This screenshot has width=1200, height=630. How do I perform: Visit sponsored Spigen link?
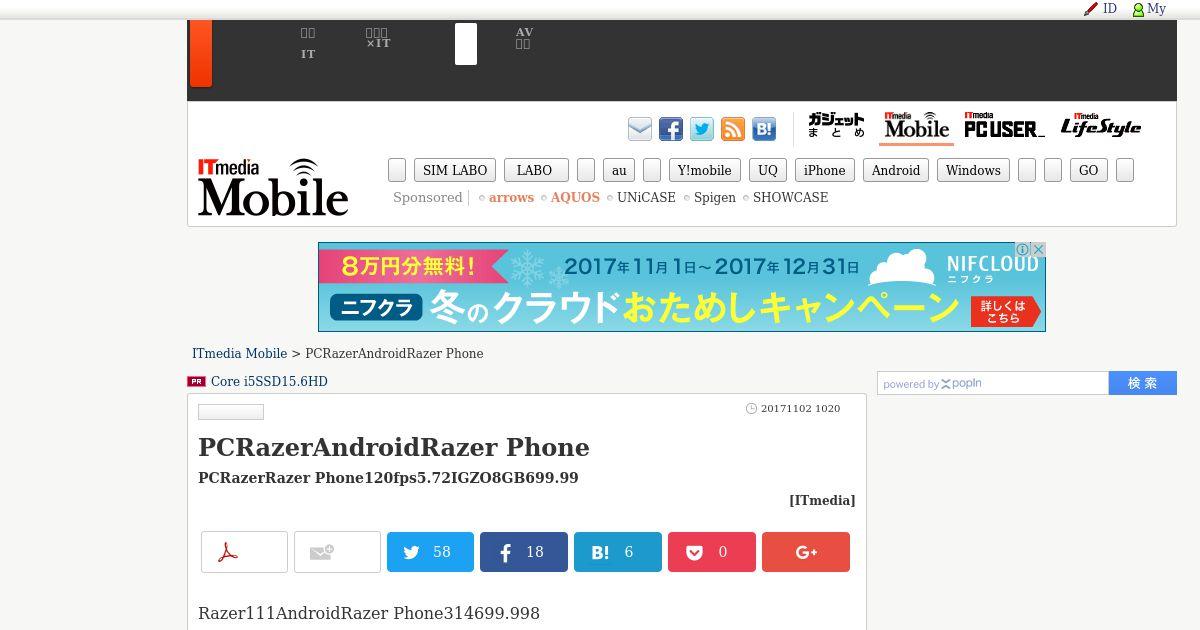click(715, 197)
